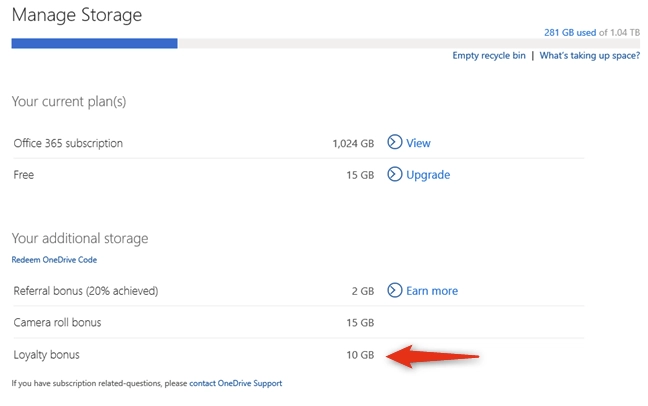Open the View link for Office 365 subscription
Screen dimensions: 648x406
(x=418, y=143)
